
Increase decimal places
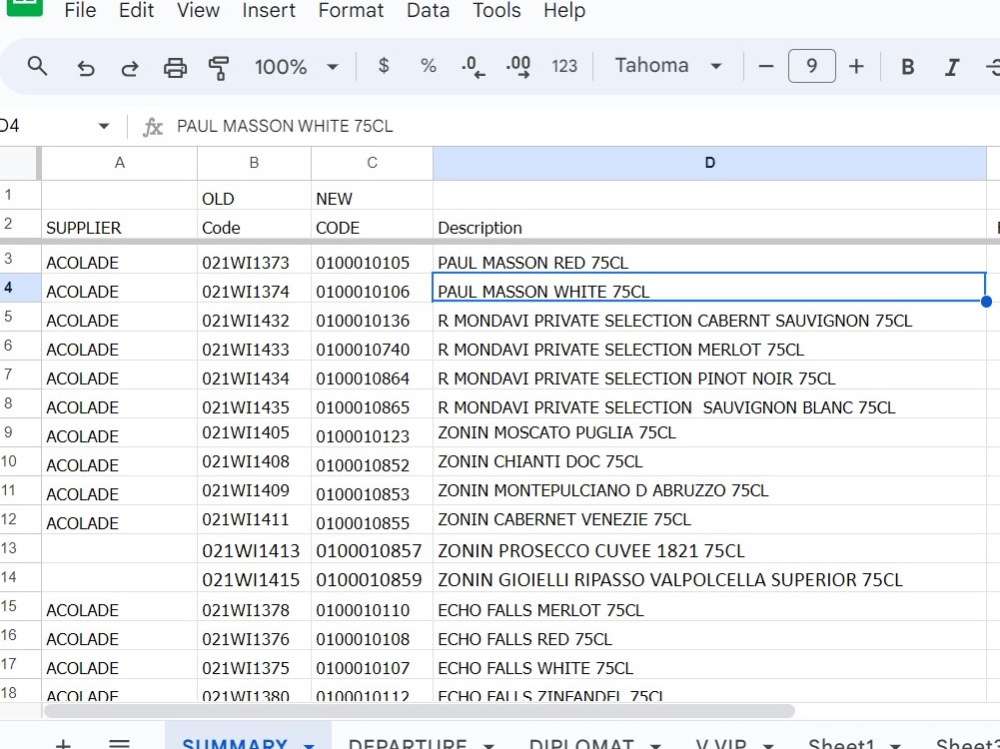coord(516,66)
